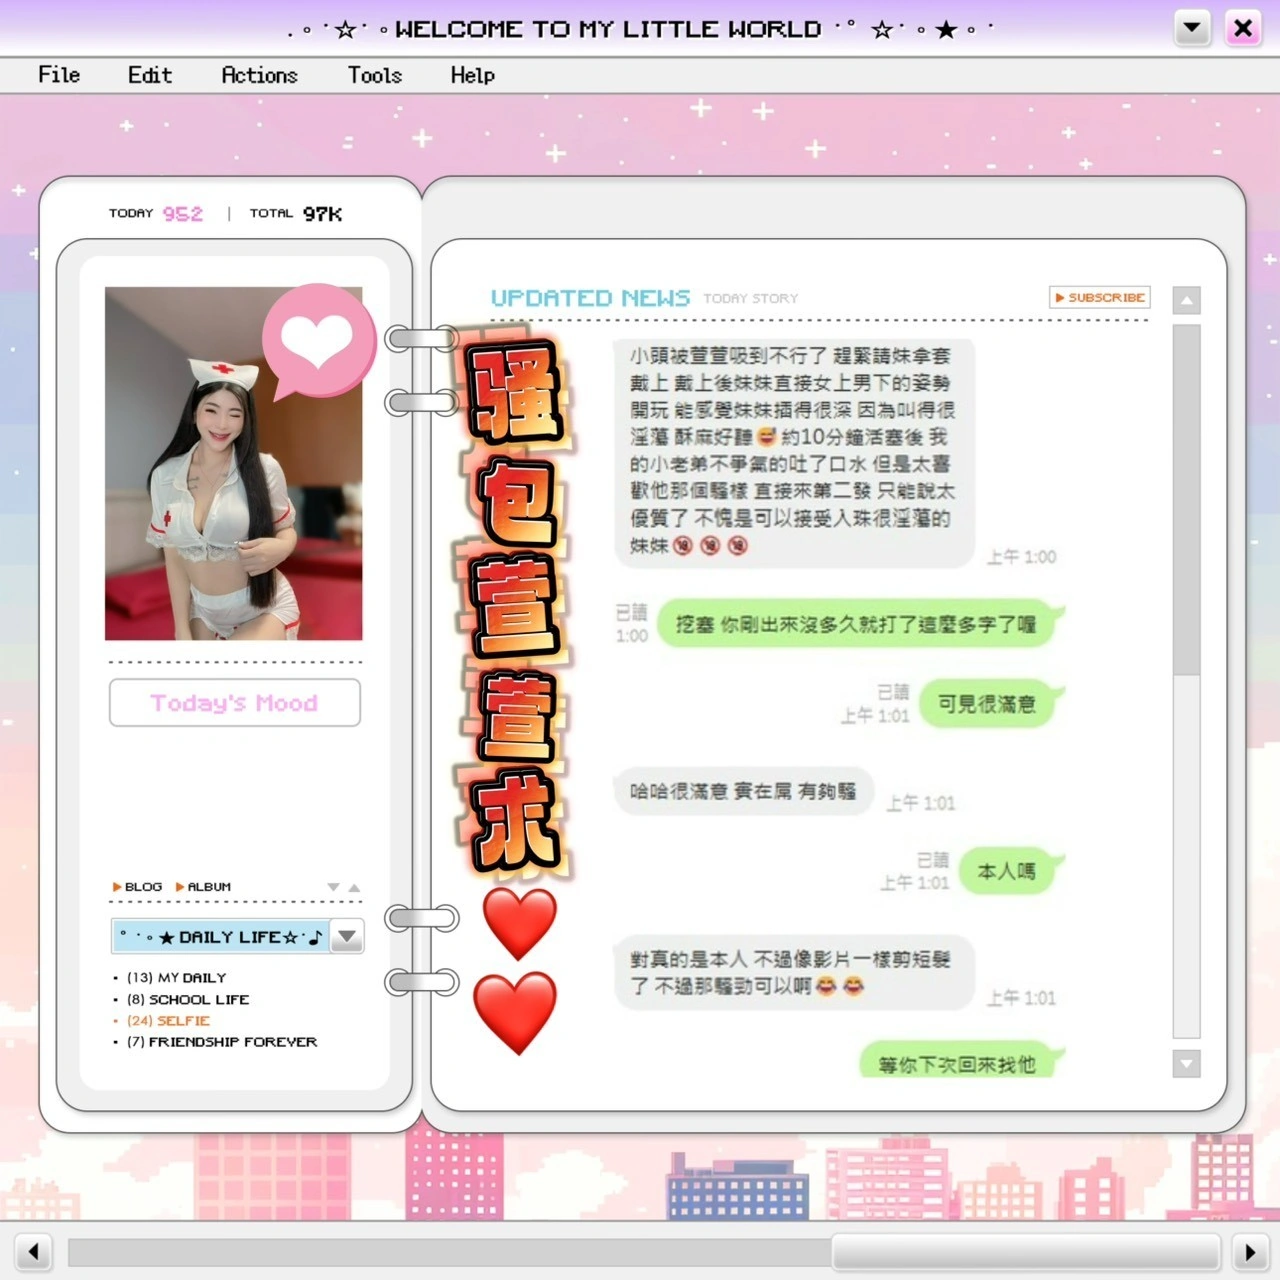
Task: Click the small down triangle beside Album
Action: [333, 887]
